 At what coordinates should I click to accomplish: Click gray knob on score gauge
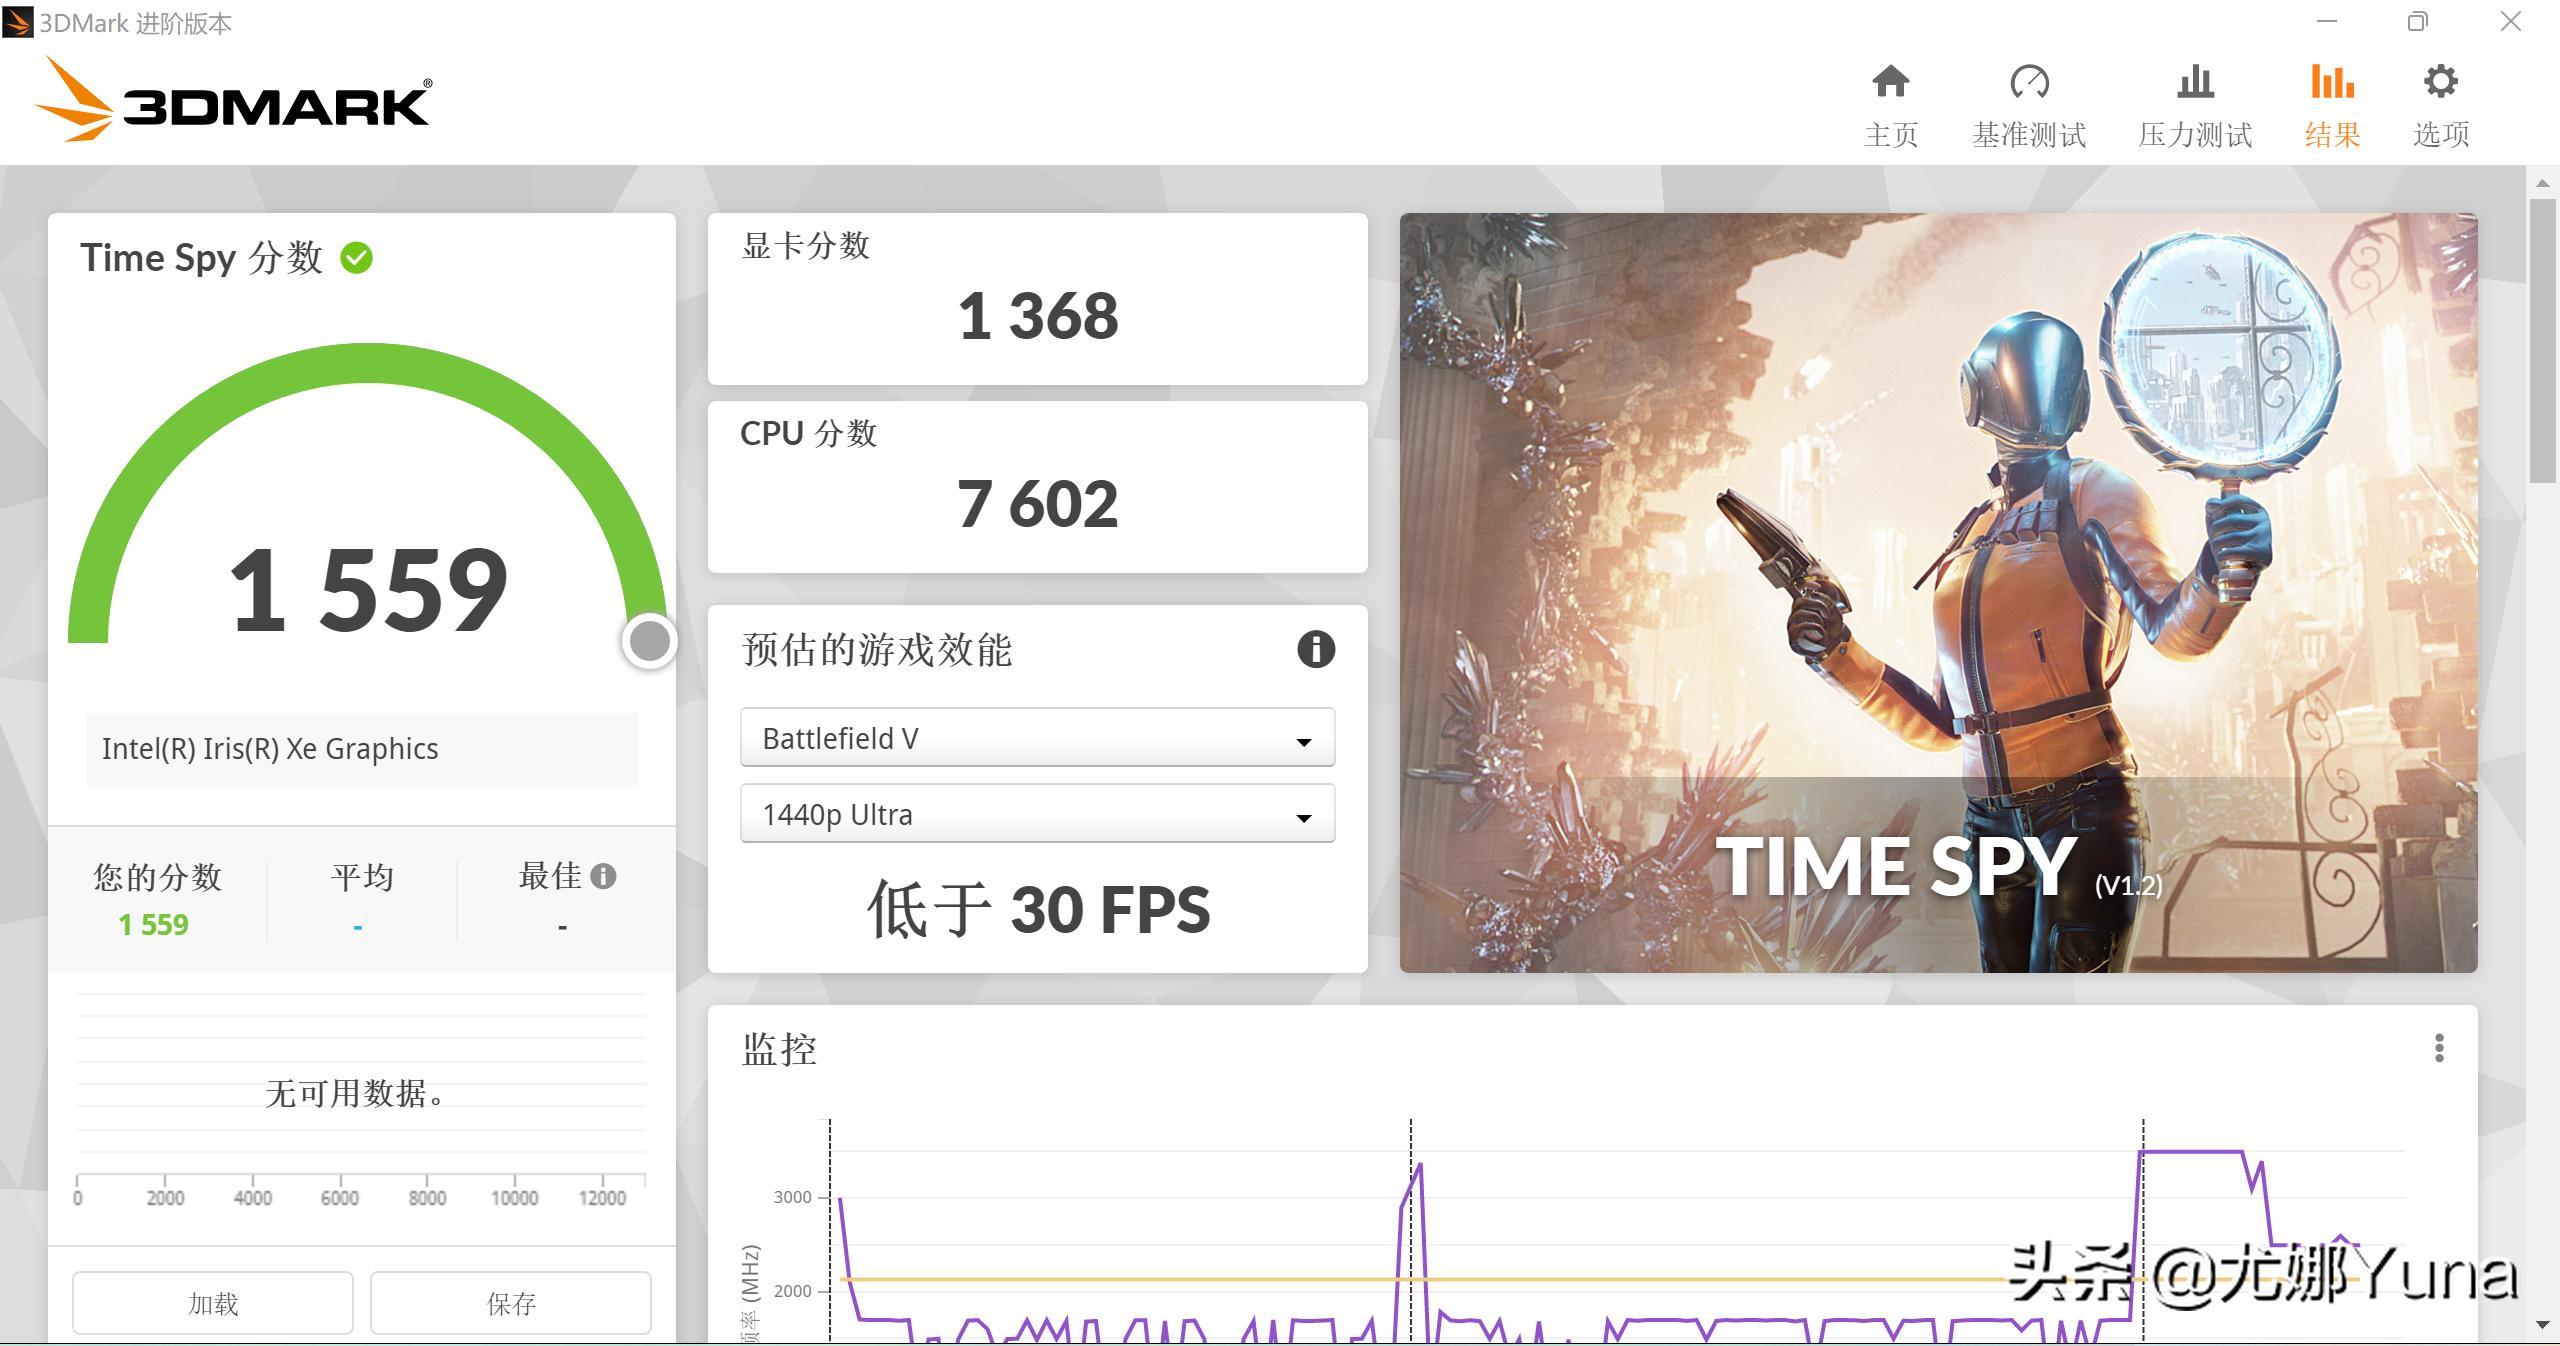650,641
